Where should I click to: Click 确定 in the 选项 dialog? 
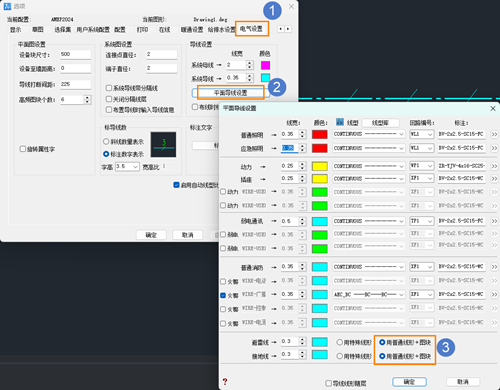click(151, 235)
